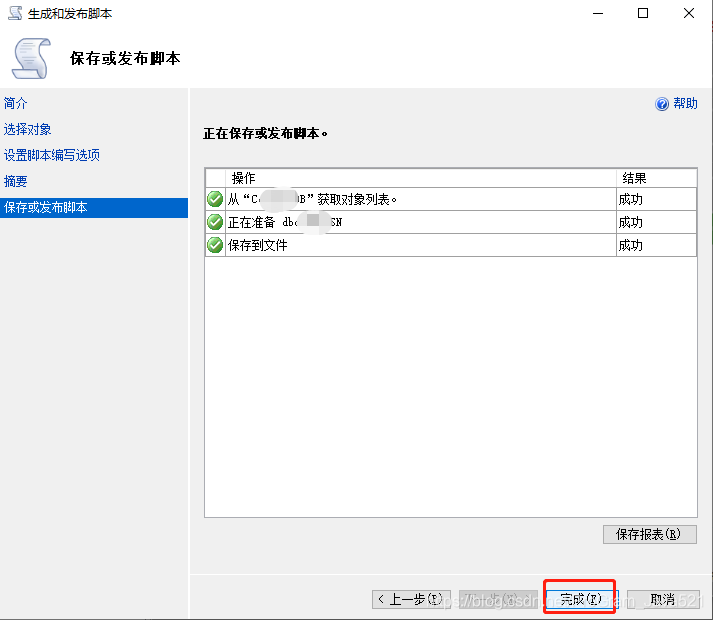
Task: Click 成功 result in 获取对象列表 row
Action: tap(630, 199)
